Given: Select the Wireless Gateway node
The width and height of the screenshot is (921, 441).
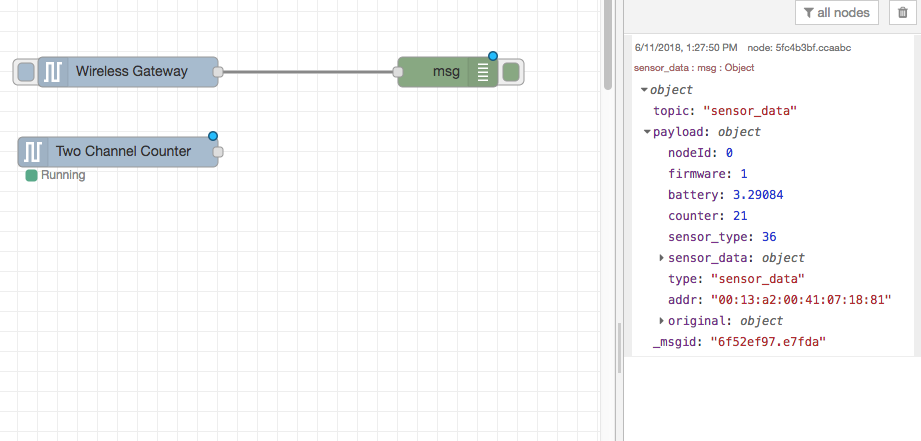Looking at the screenshot, I should pos(128,72).
